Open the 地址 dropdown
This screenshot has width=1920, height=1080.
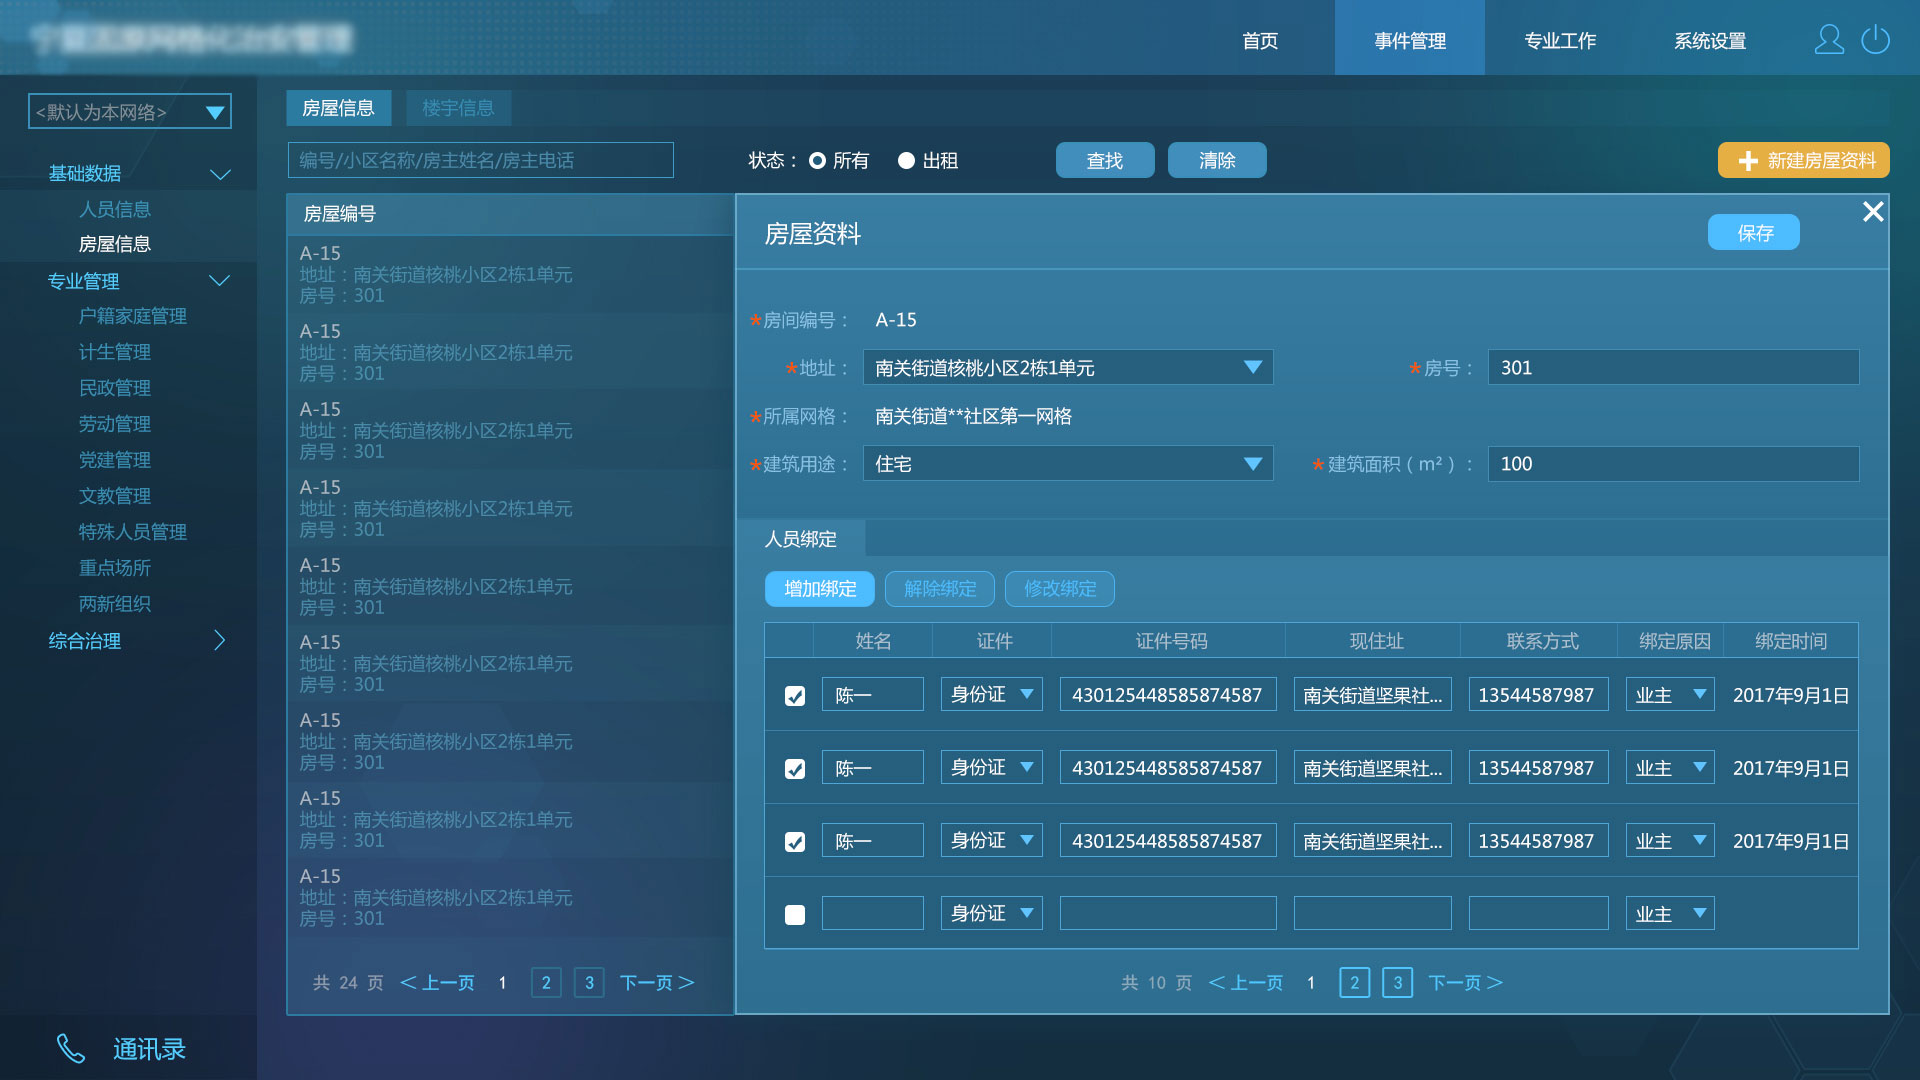(x=1068, y=367)
